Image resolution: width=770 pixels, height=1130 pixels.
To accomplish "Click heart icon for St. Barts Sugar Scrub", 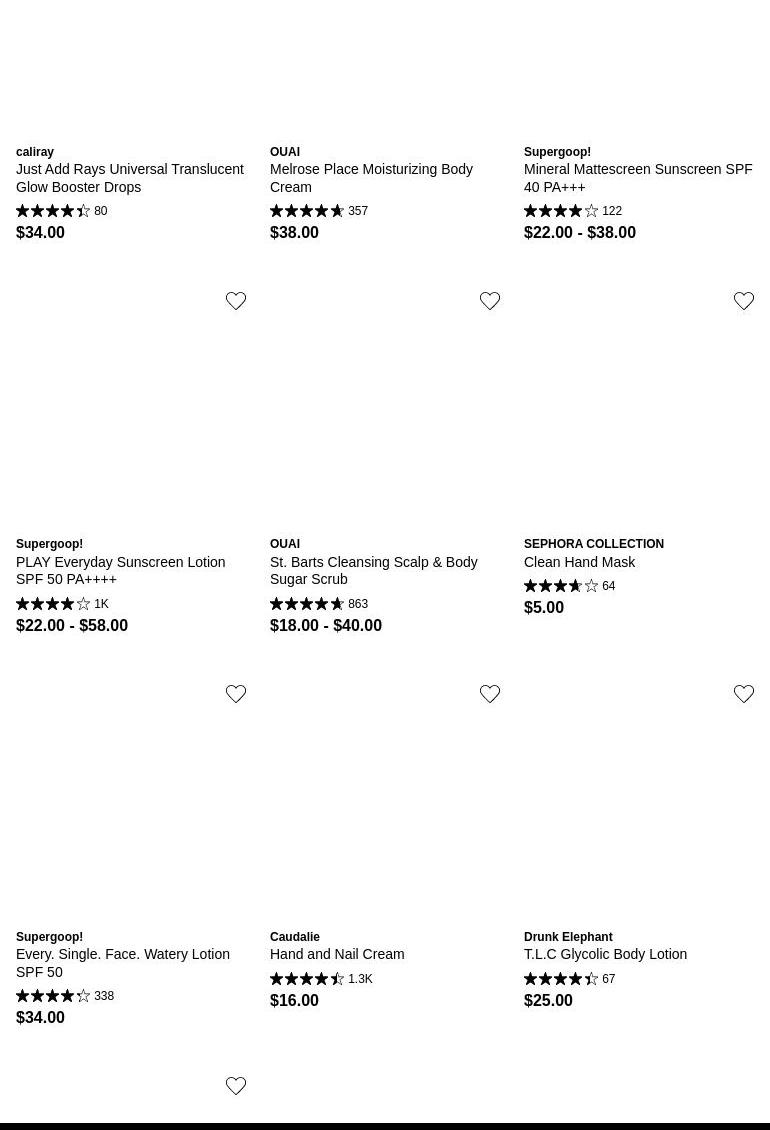I will coord(490,301).
